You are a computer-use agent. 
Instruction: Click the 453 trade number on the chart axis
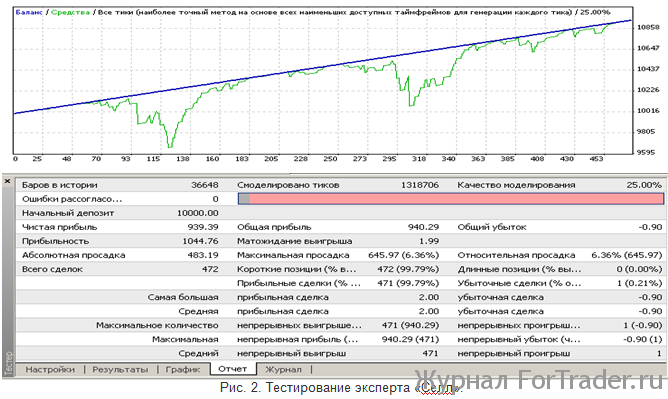[596, 159]
